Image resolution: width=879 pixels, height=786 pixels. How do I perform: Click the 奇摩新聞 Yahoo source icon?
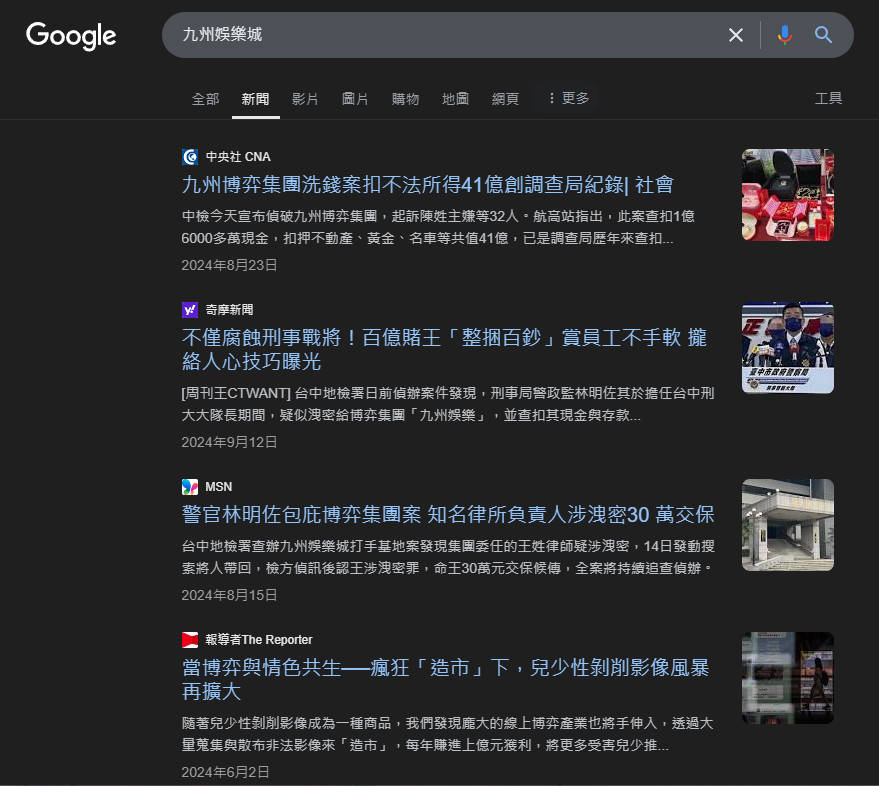pos(190,310)
